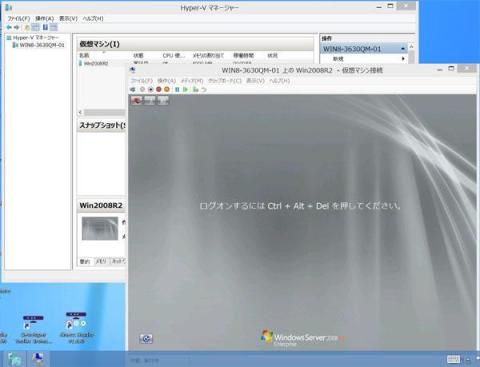Image resolution: width=480 pixels, height=367 pixels.
Task: Open View menu in VM connection window
Action: pos(255,81)
